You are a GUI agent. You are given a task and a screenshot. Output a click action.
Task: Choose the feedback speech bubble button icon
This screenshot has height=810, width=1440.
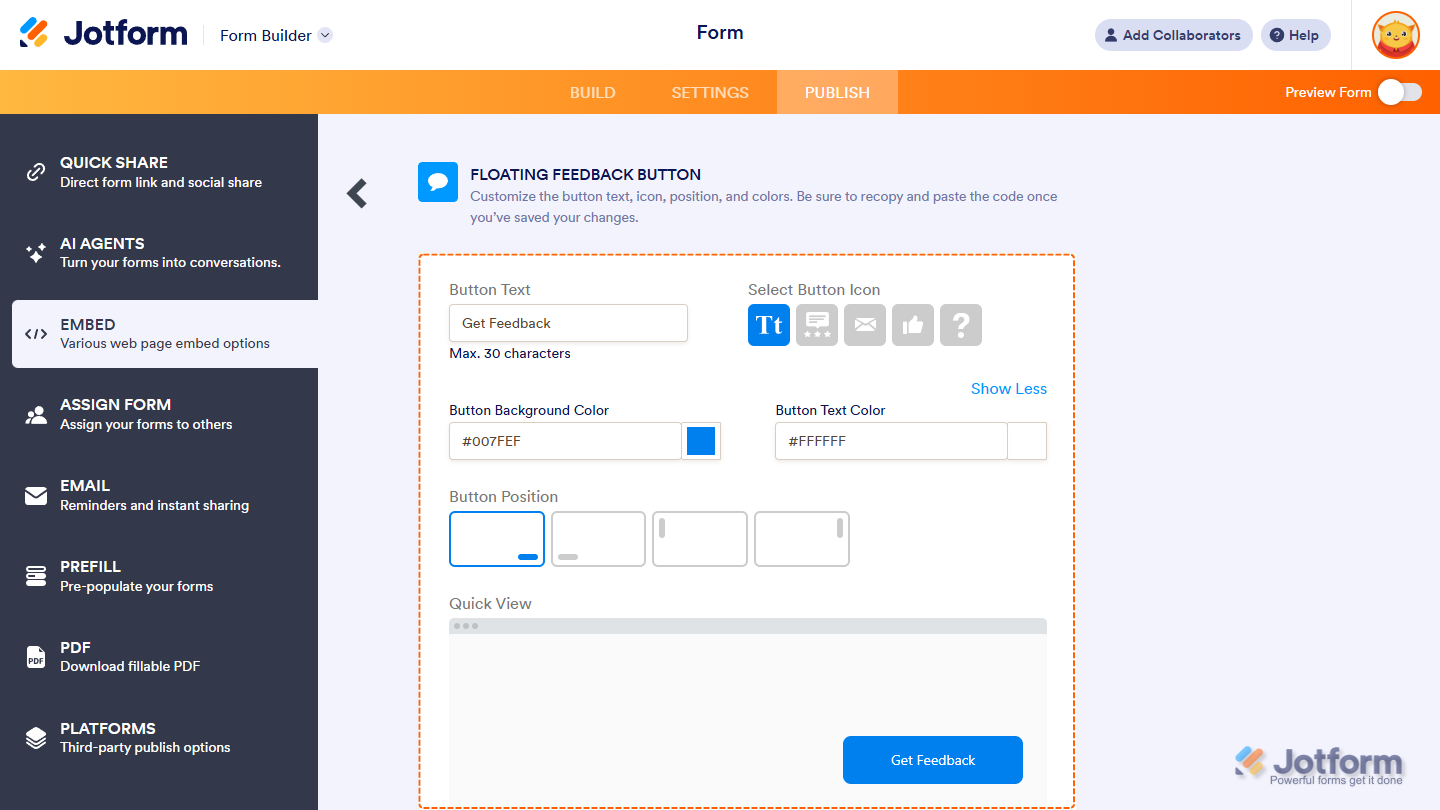pos(816,324)
